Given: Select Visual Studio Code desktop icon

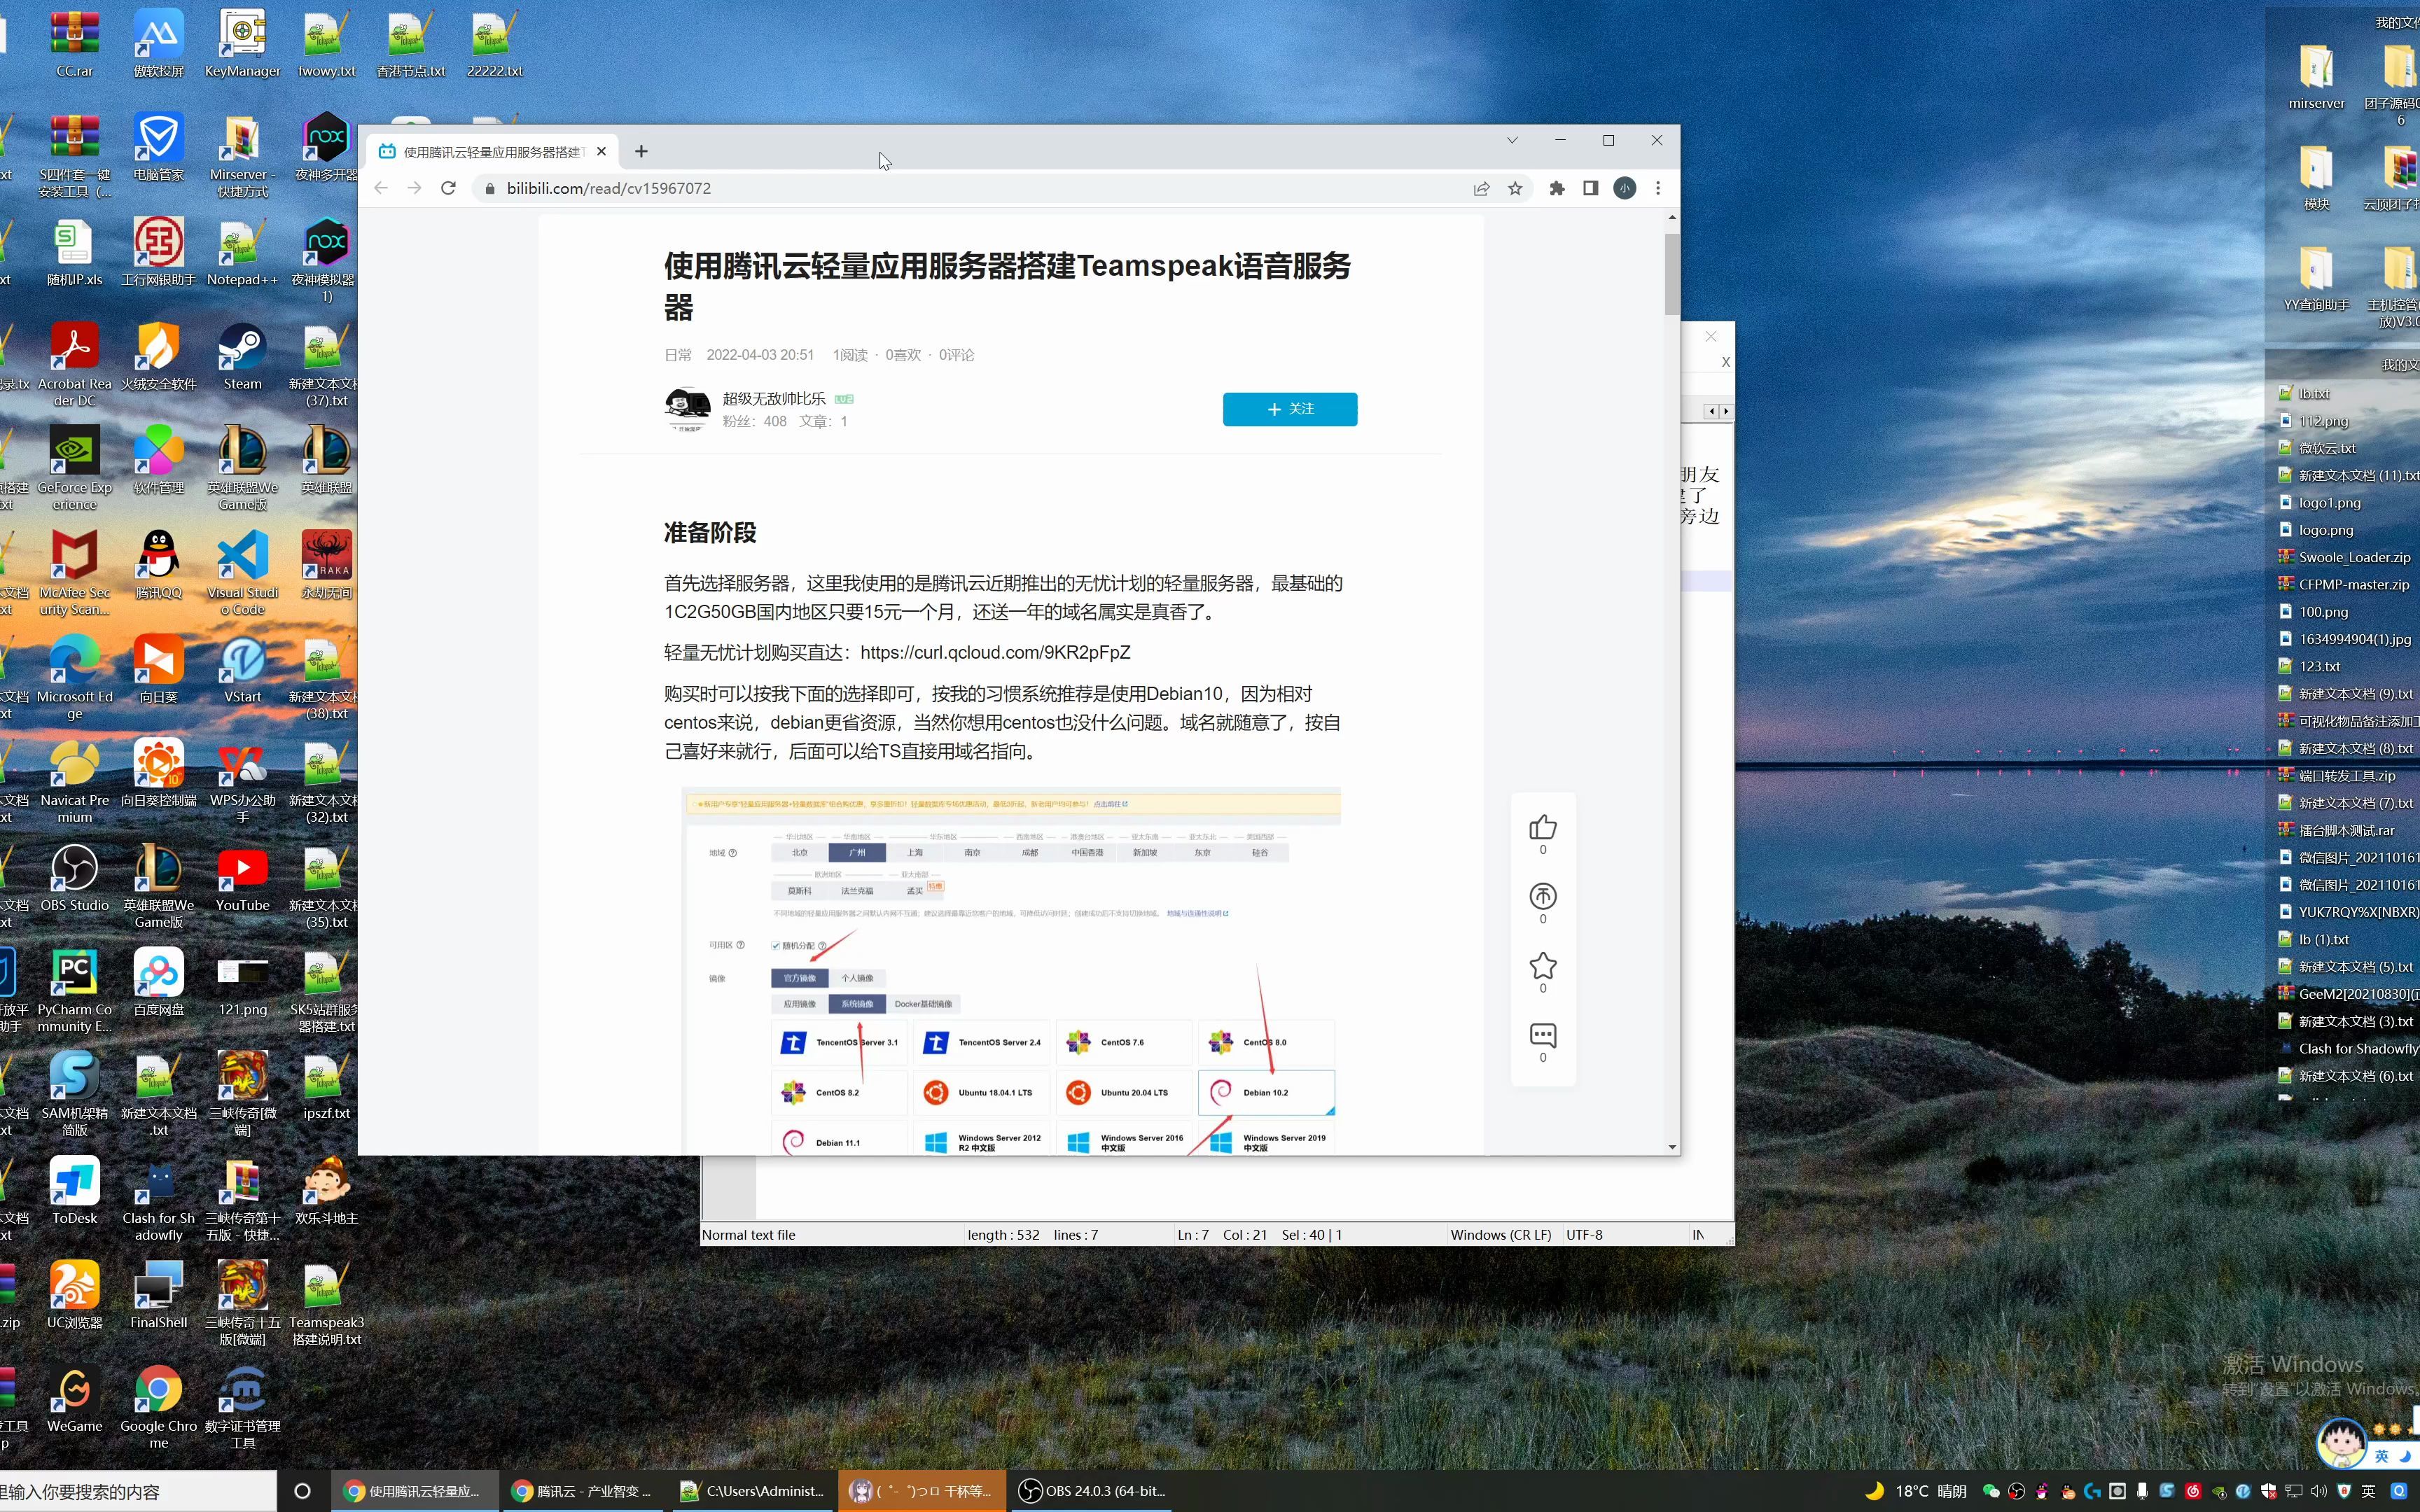Looking at the screenshot, I should tap(242, 573).
